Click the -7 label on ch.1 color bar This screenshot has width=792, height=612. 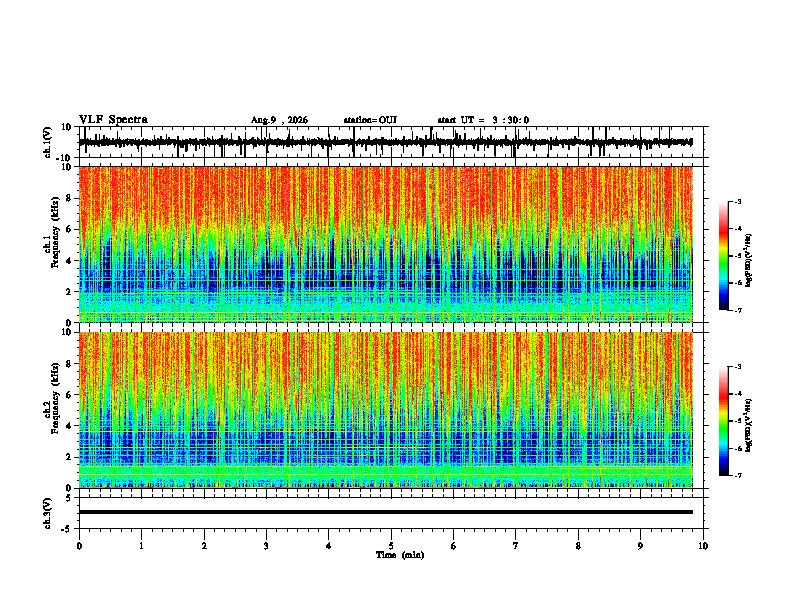pos(737,310)
